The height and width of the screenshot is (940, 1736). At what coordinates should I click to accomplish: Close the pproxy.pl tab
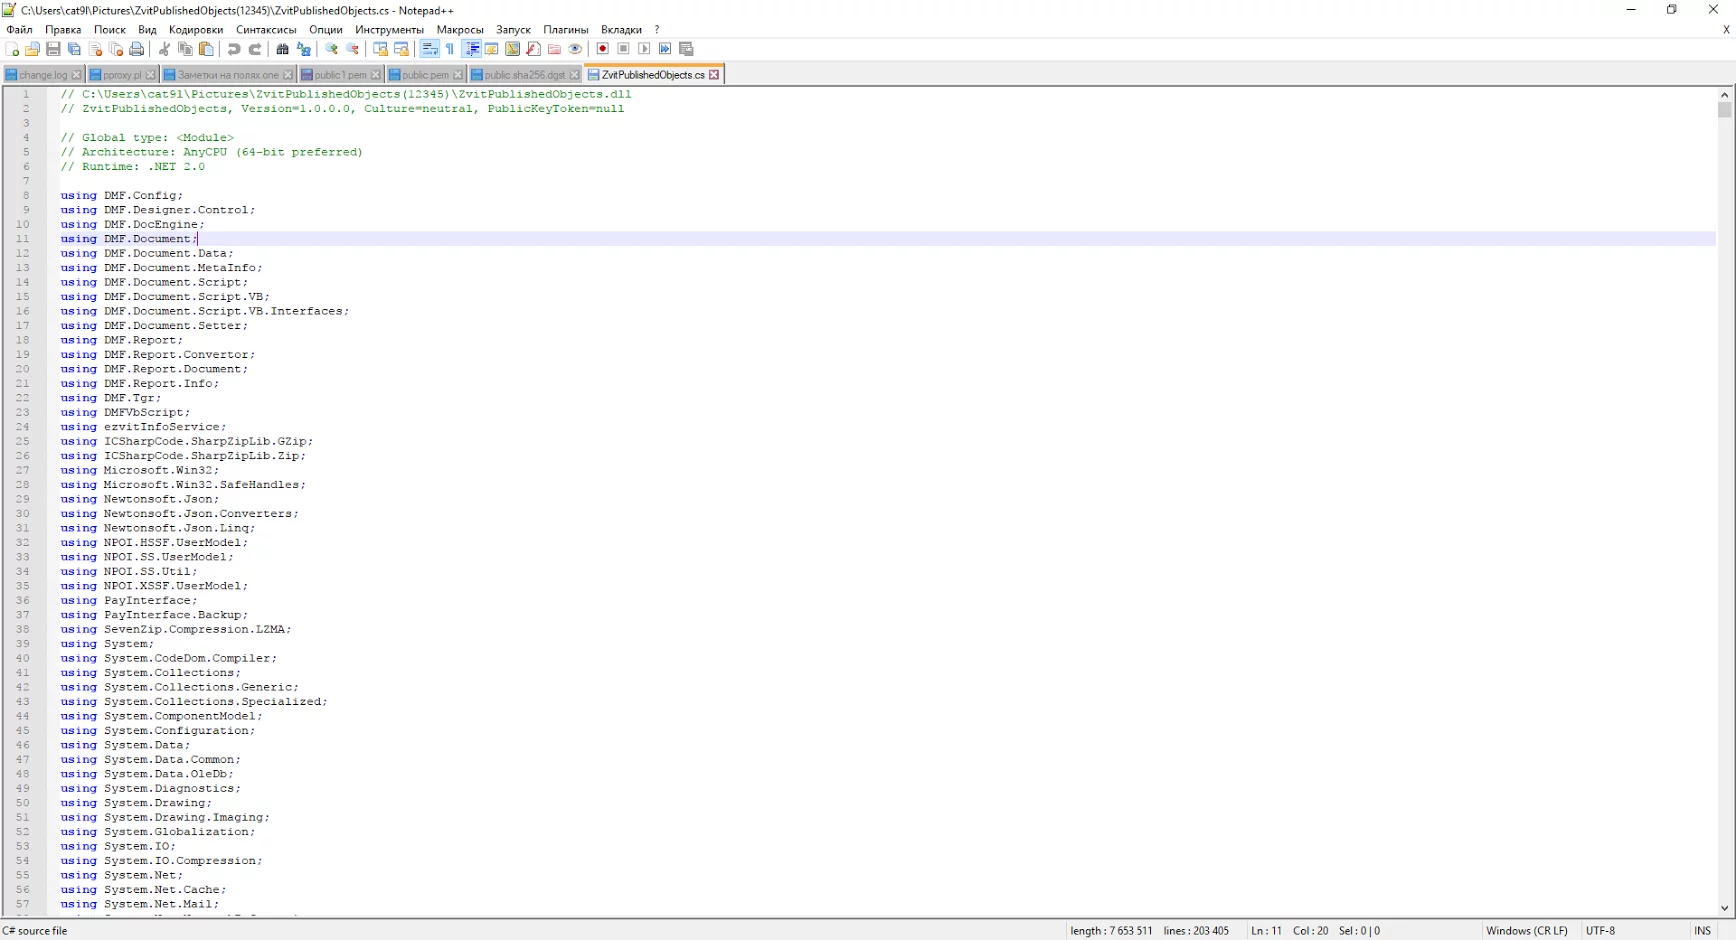pos(150,75)
